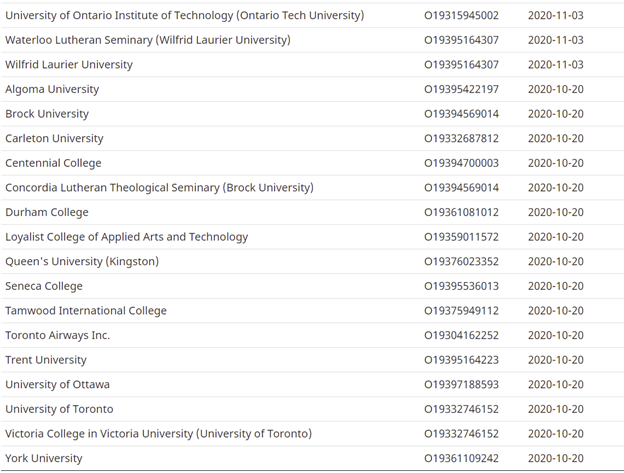Click Victoria College in Victoria University entry
Viewport: 624px width, 473px height.
(x=158, y=434)
